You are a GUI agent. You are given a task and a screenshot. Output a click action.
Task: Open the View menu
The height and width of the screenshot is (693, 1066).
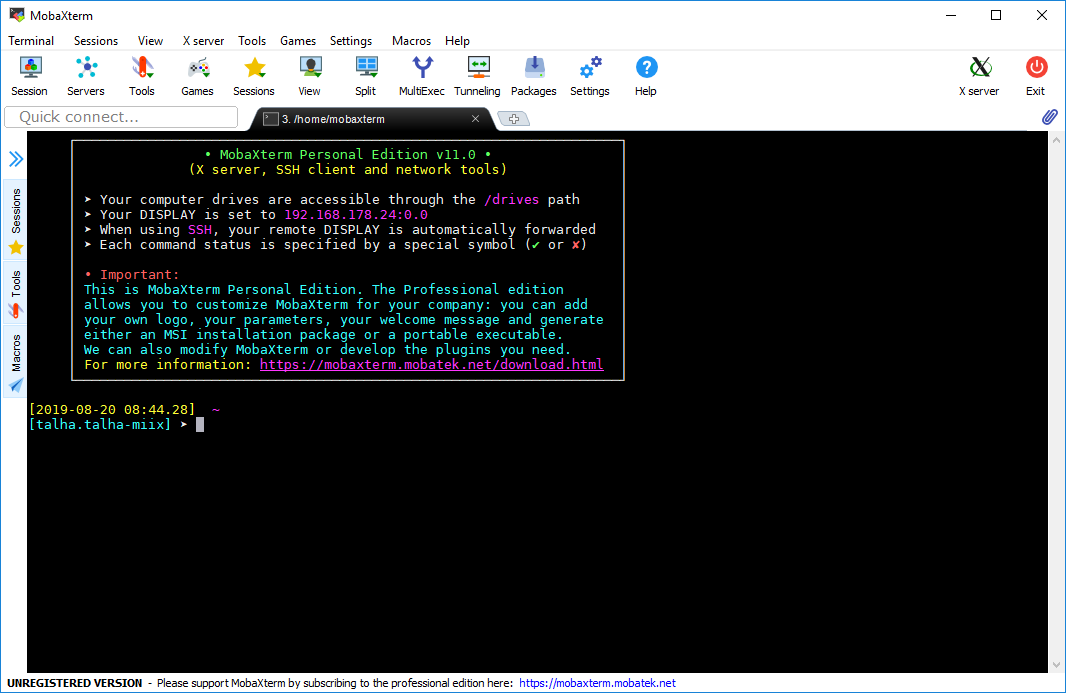coord(150,41)
